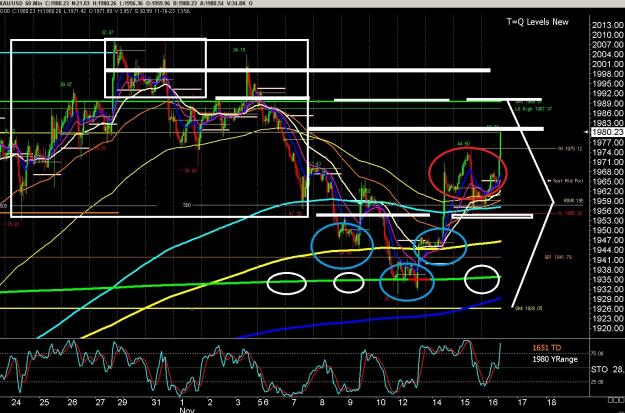The height and width of the screenshot is (413, 625).
Task: Click date 16 on the time axis
Action: tap(494, 403)
